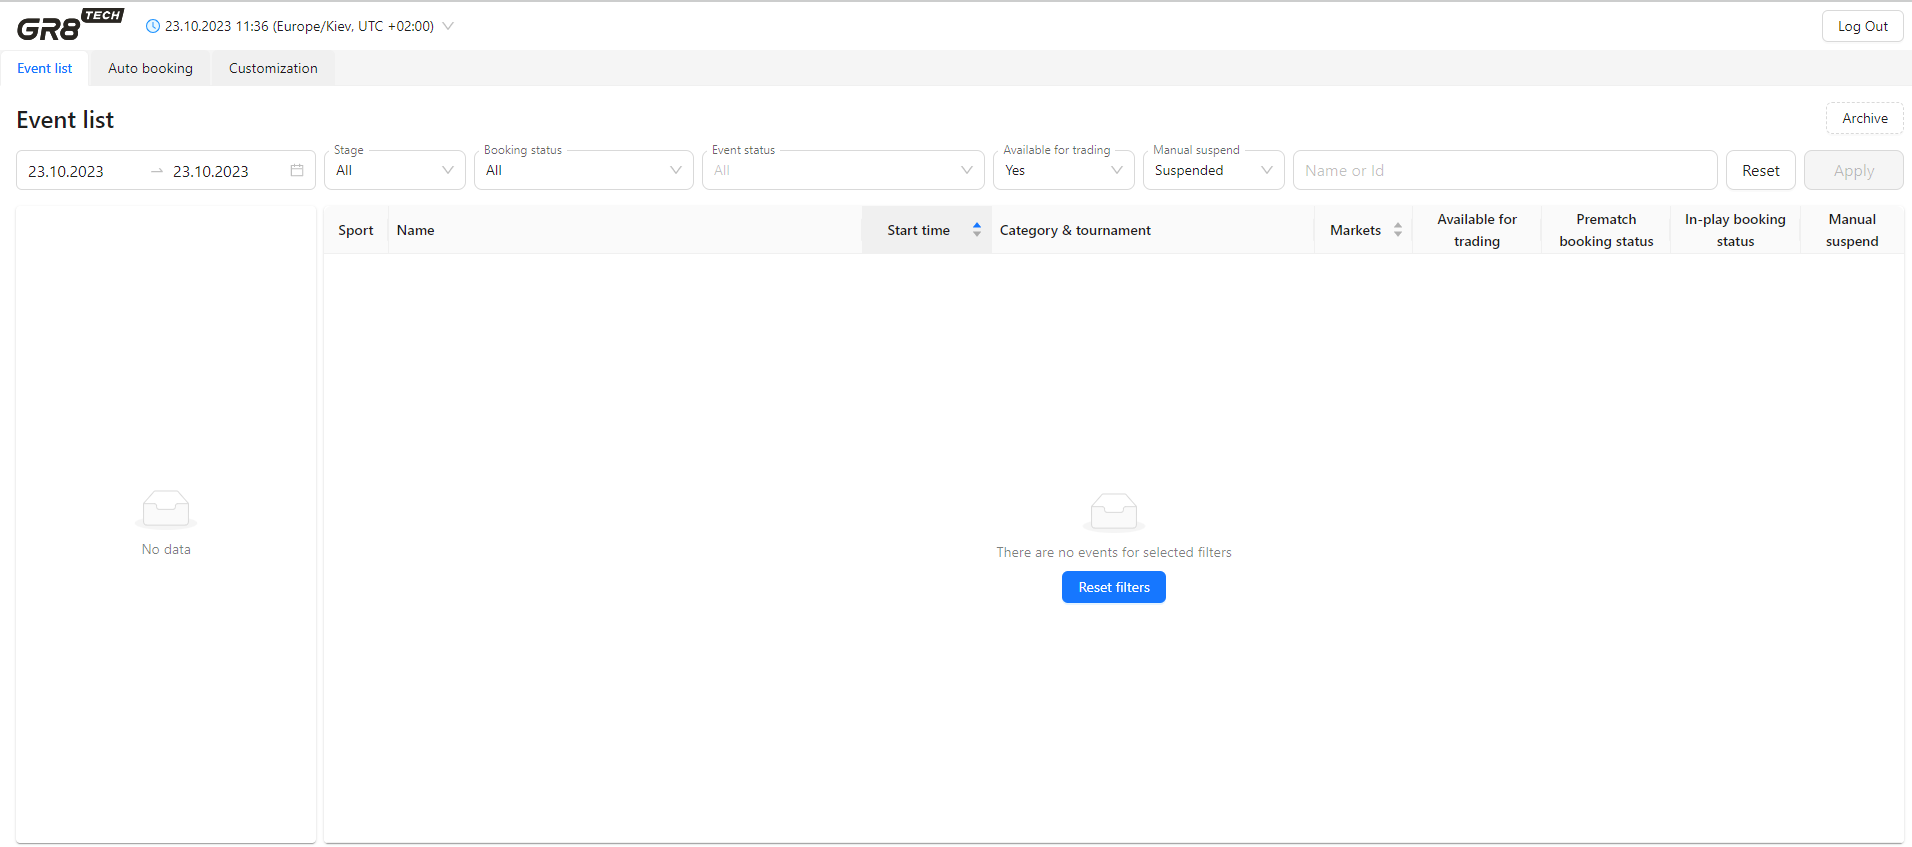Click the Prematch booking status header
Image resolution: width=1912 pixels, height=847 pixels.
tap(1606, 230)
